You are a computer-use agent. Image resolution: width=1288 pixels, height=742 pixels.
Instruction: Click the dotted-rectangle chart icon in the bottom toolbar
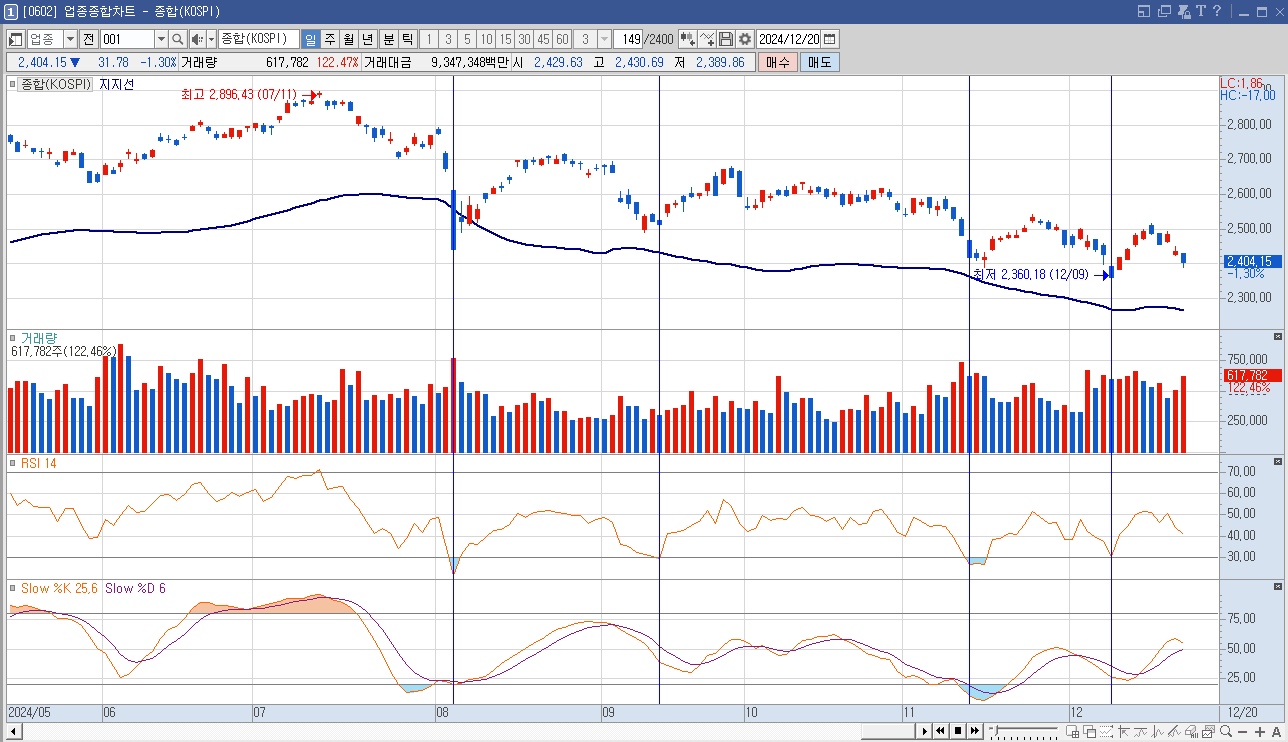pyautogui.click(x=1106, y=732)
